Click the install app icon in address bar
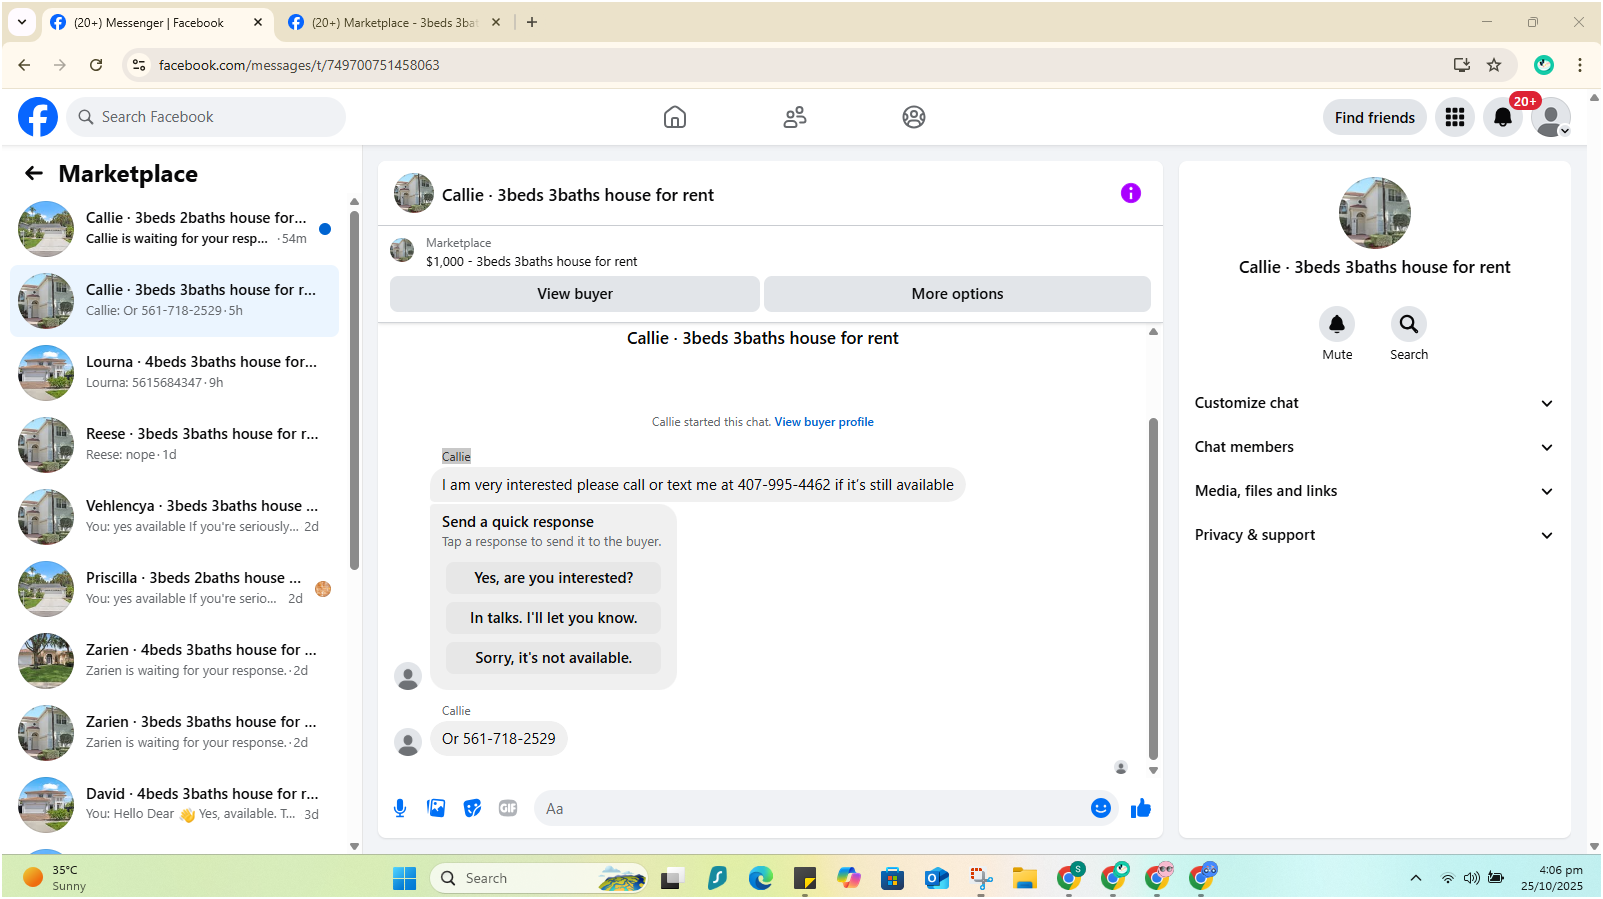The width and height of the screenshot is (1603, 899). [1462, 65]
